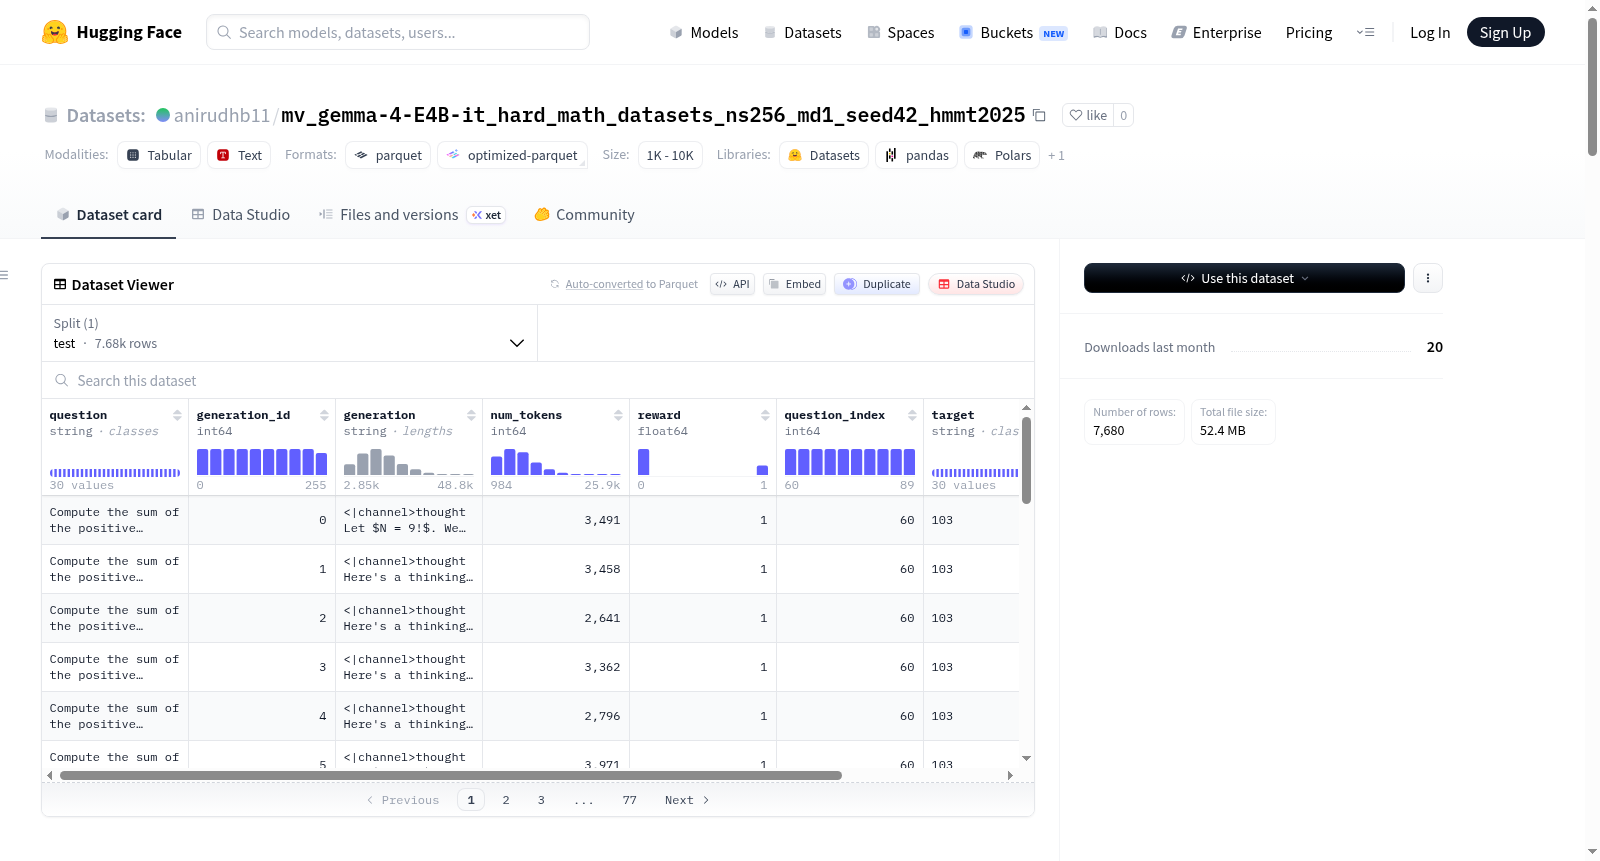
Task: Open Buckets in the top navigation
Action: tap(1013, 33)
